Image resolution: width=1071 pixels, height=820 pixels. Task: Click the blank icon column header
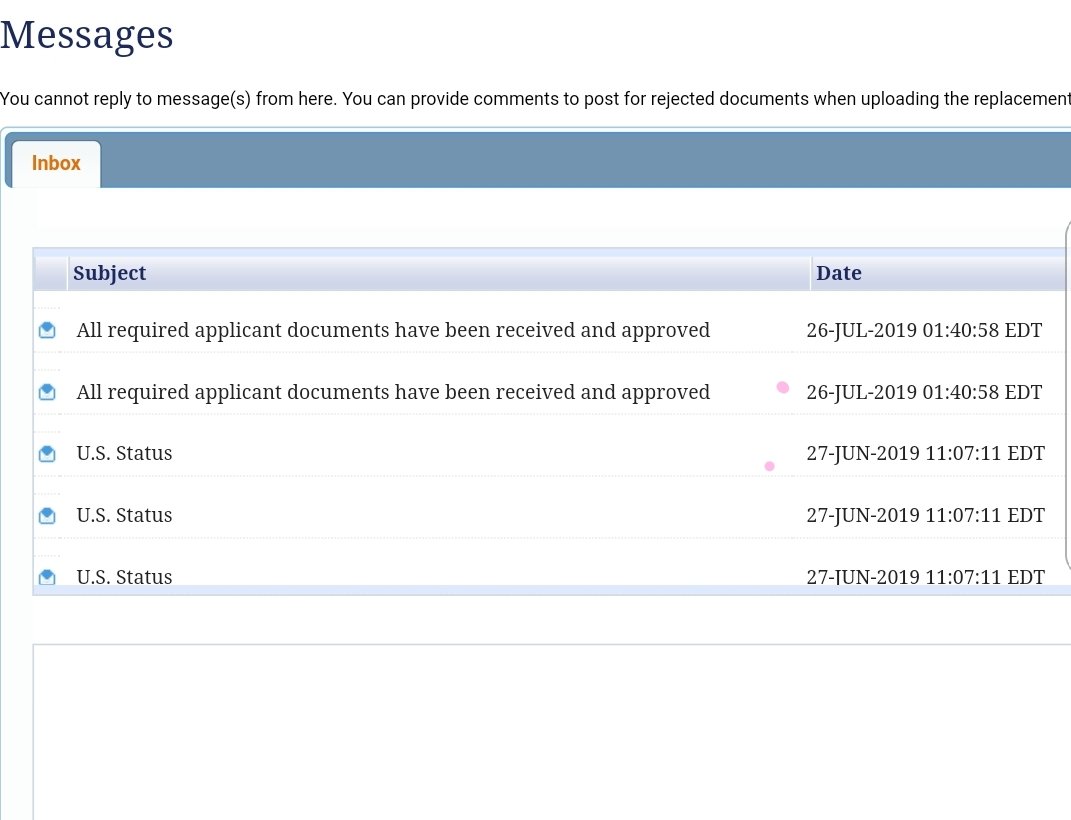coord(50,273)
